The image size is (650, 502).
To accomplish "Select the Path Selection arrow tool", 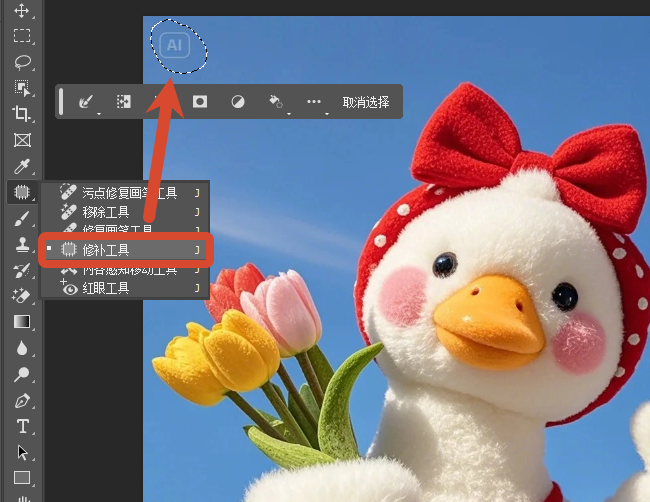I will (22, 452).
